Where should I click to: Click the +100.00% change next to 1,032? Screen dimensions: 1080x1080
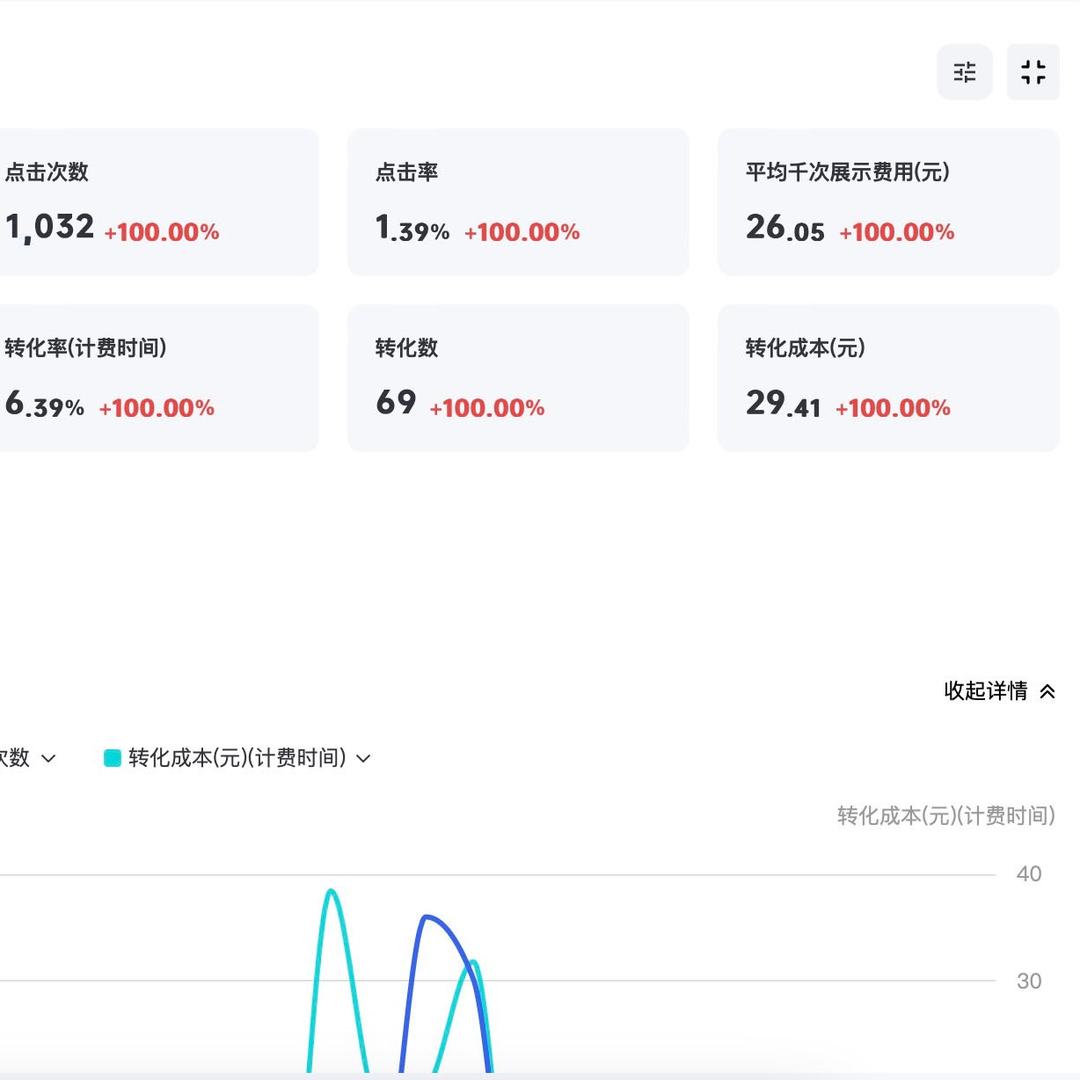point(161,232)
